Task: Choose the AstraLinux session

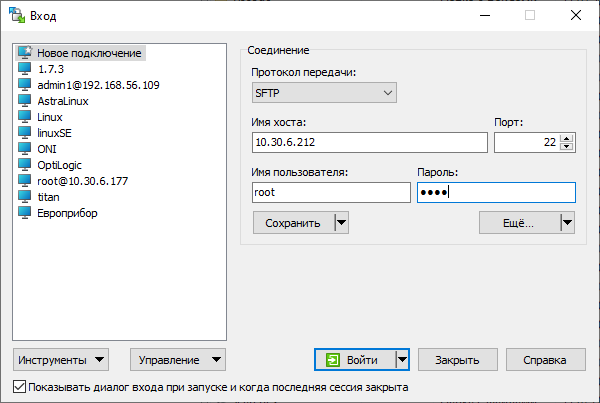Action: [63, 101]
